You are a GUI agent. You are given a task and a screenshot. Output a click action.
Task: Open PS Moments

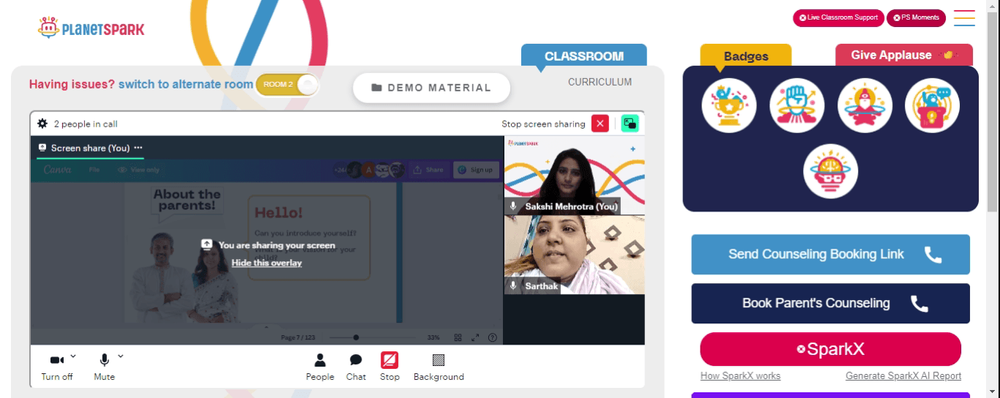916,18
